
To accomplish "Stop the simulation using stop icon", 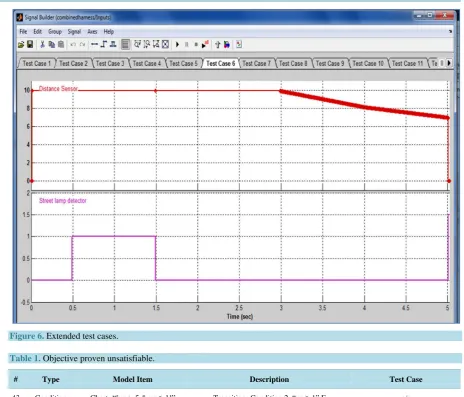I will click(x=196, y=44).
